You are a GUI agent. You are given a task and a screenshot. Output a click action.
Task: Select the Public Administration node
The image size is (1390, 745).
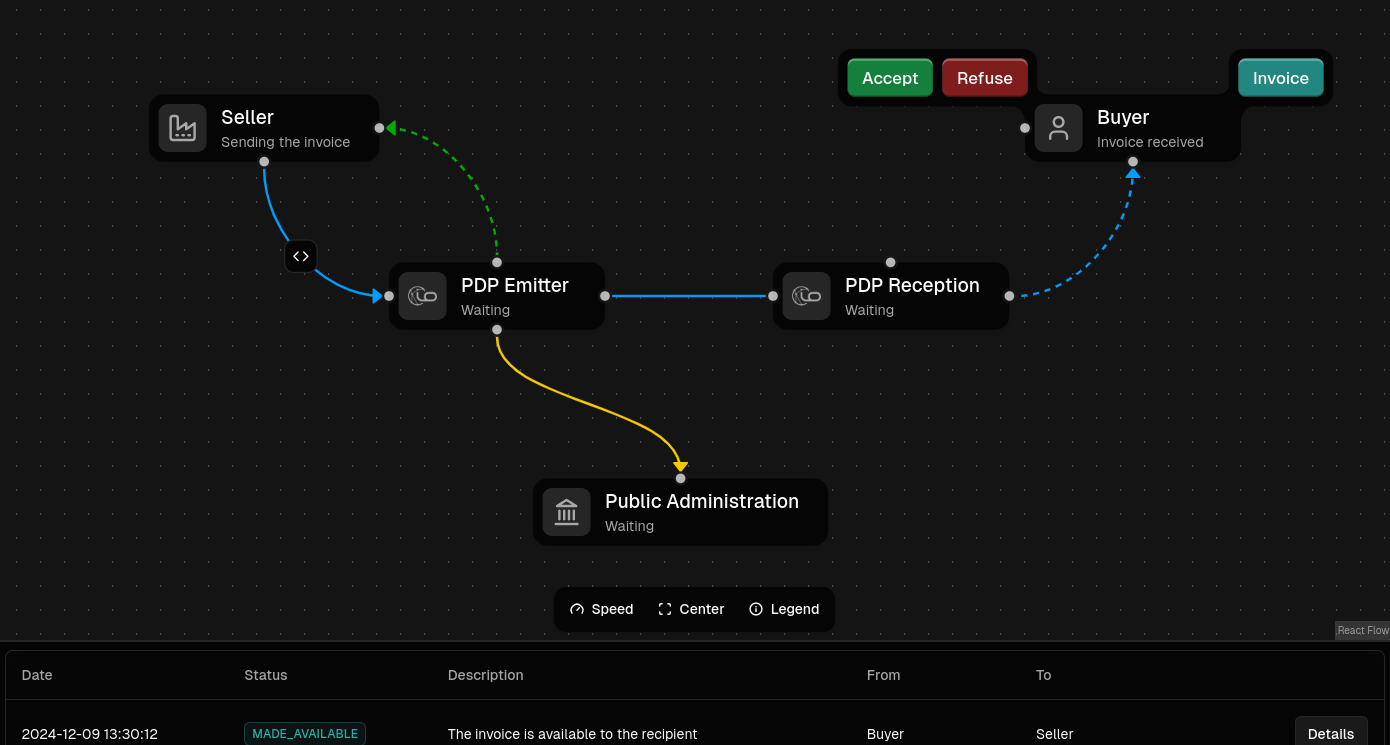point(681,512)
